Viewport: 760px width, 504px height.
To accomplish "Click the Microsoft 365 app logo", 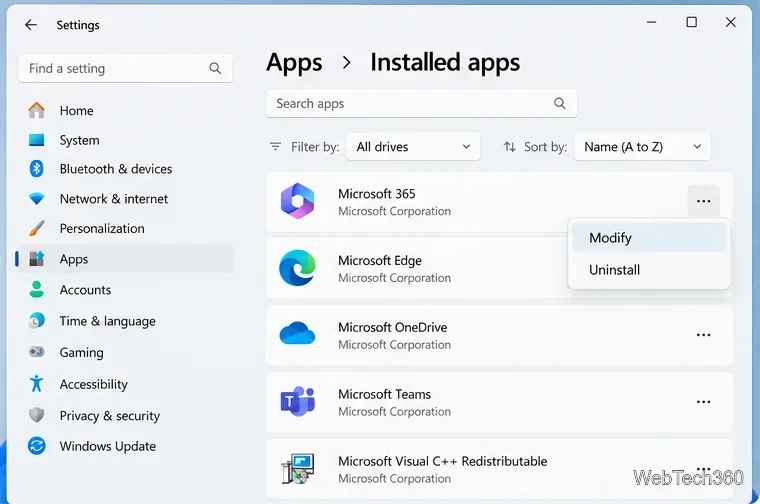I will coord(298,201).
